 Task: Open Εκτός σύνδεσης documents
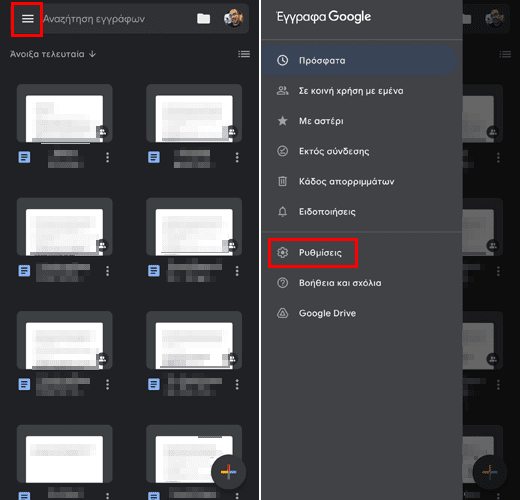click(362, 151)
